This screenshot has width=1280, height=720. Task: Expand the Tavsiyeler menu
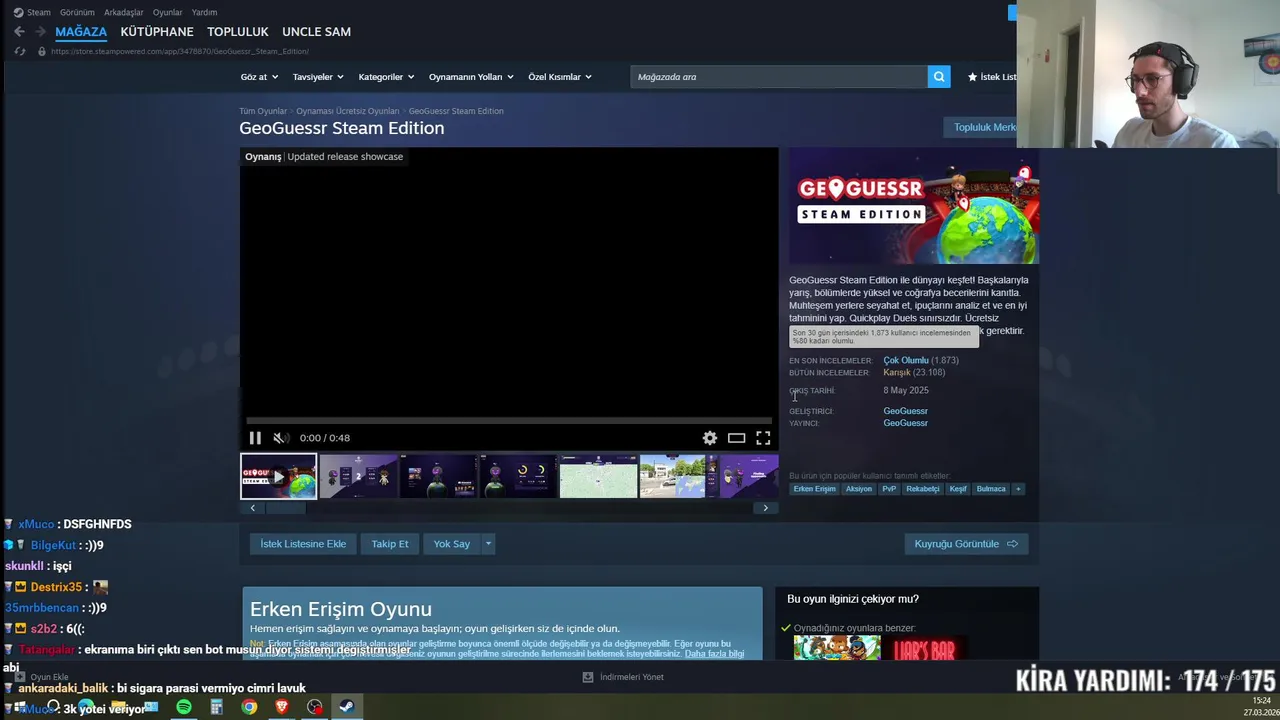[318, 77]
